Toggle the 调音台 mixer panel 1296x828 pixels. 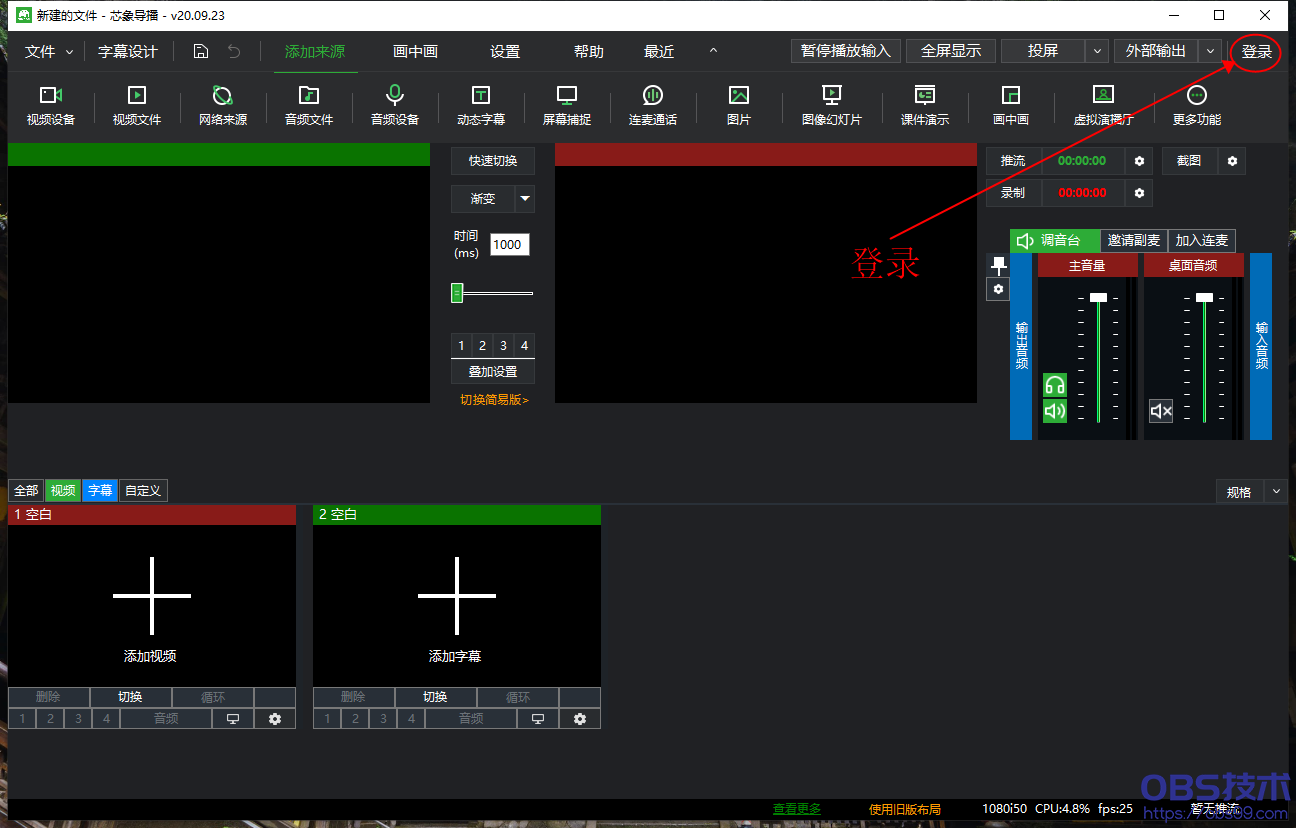coord(1054,240)
